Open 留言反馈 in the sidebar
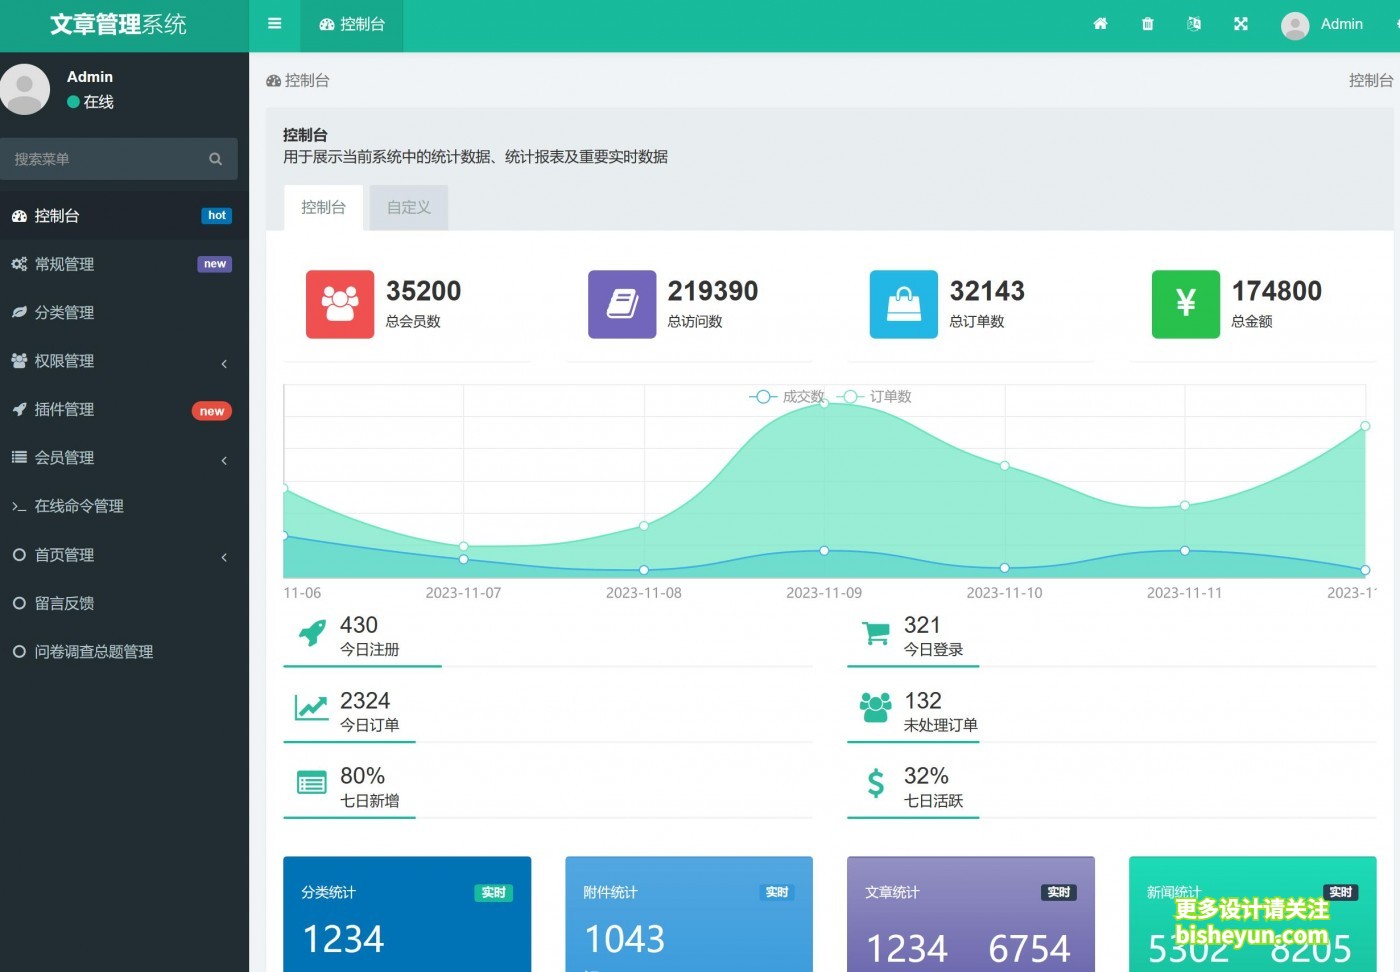The image size is (1400, 972). click(124, 603)
